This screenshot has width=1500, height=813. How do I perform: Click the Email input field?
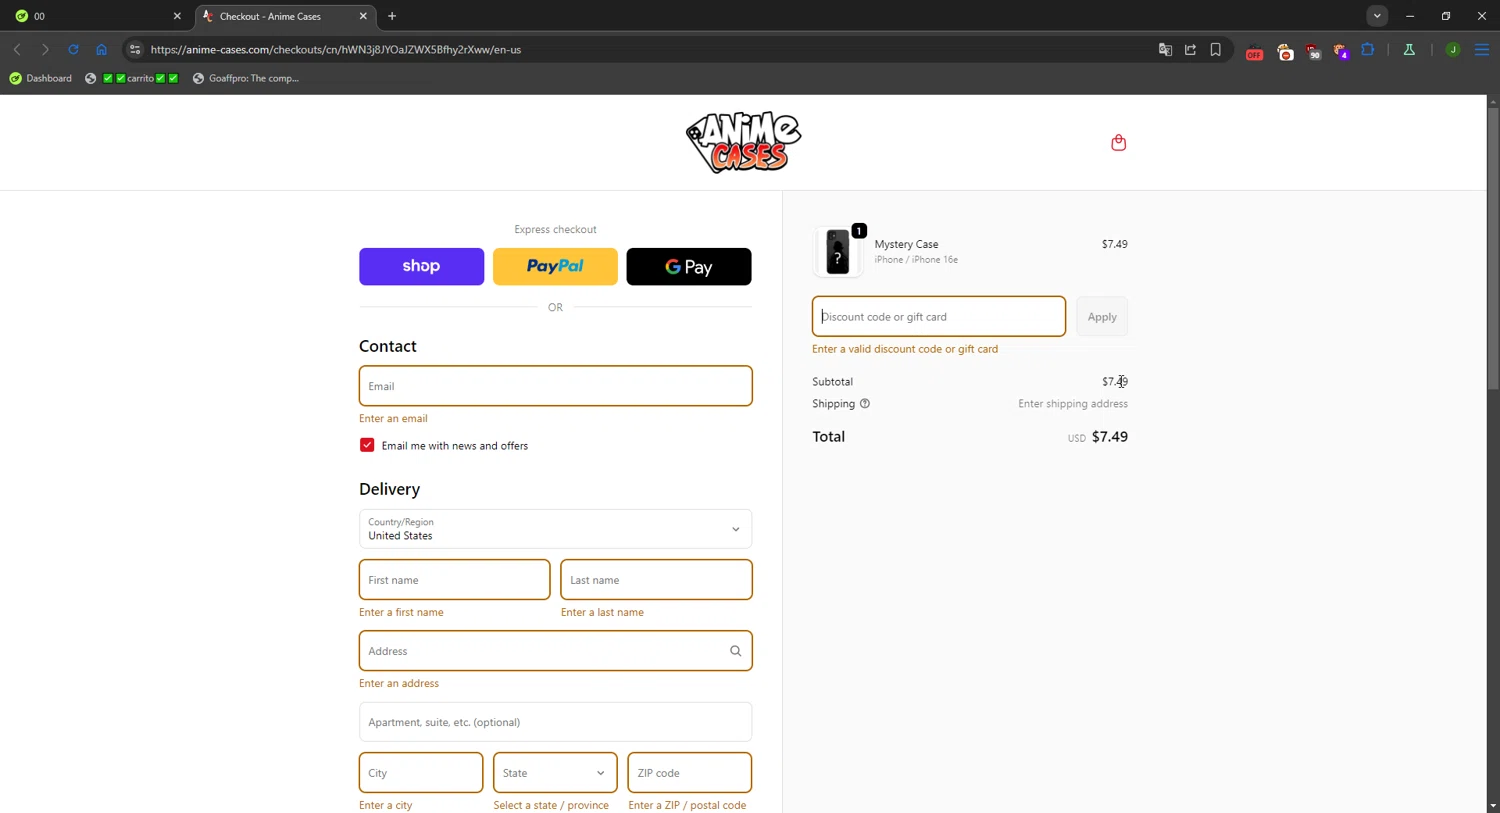pos(555,386)
